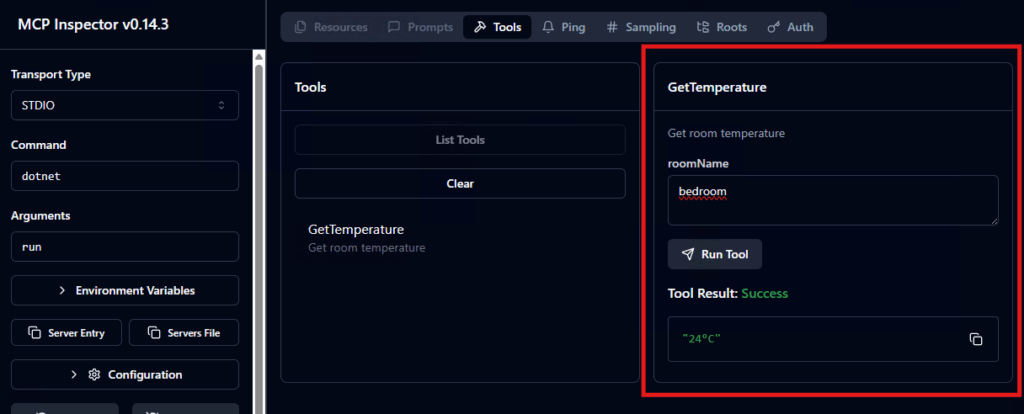Expand the Environment Variables section
This screenshot has width=1024, height=414.
coord(125,291)
